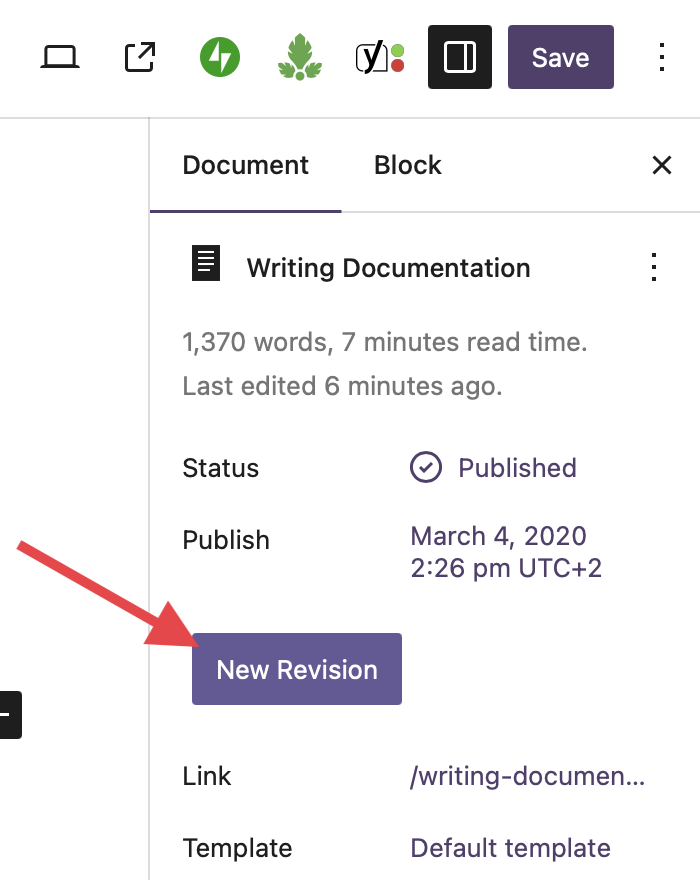
Task: Click the document page icon
Action: pos(206,265)
